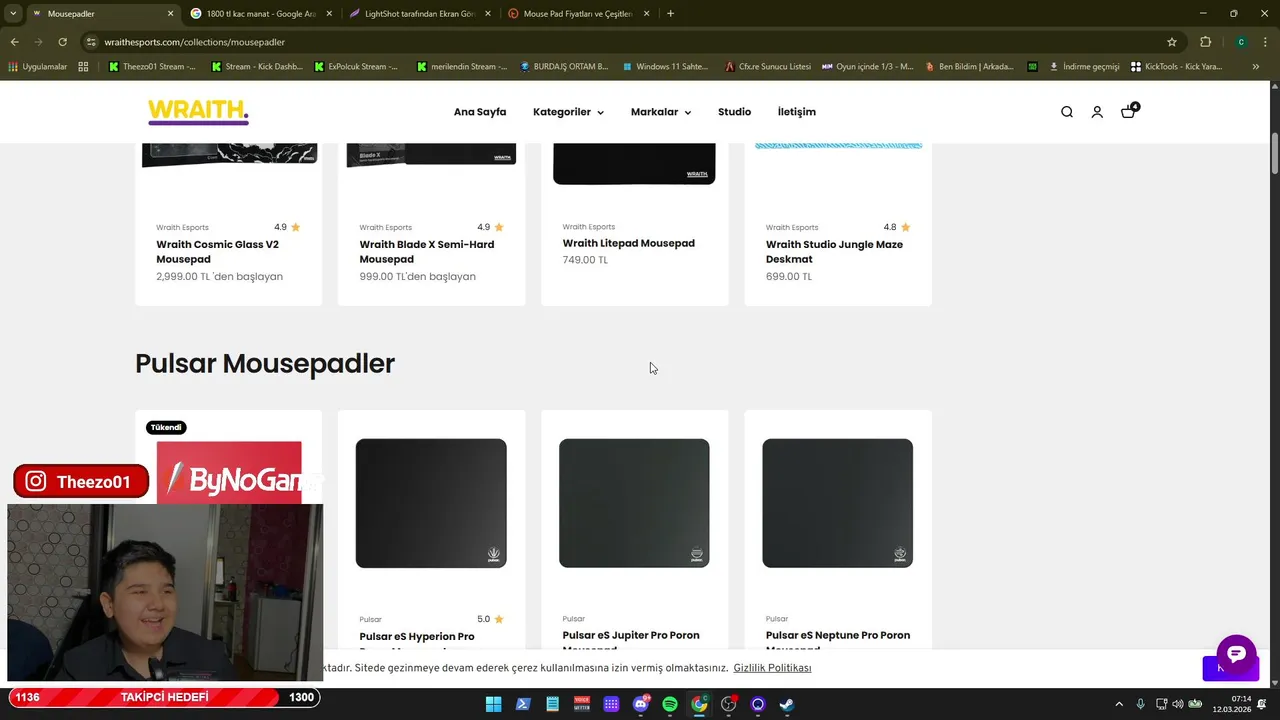This screenshot has height=720, width=1280.
Task: Open the Windows Start menu
Action: tap(493, 704)
